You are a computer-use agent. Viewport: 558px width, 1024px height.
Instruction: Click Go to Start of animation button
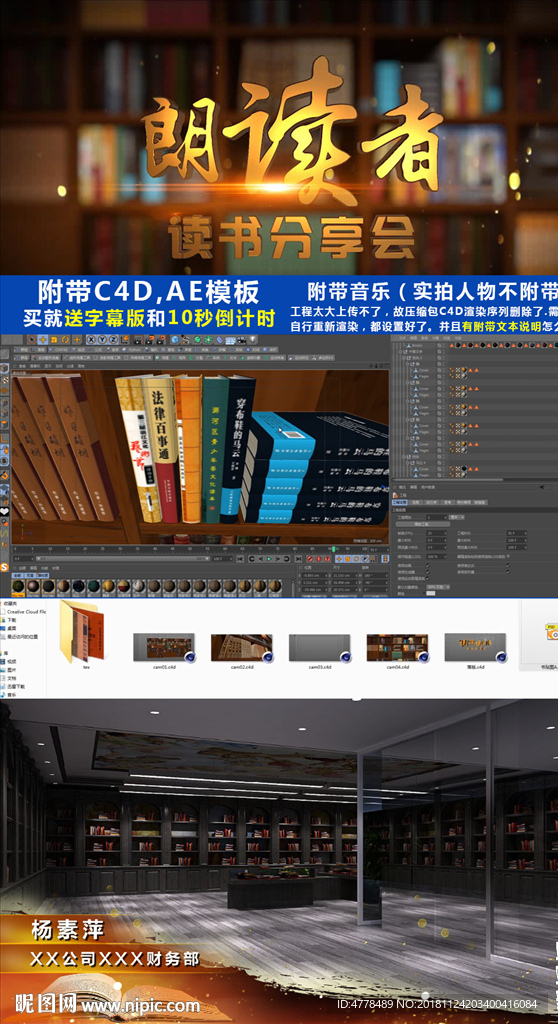(x=240, y=559)
